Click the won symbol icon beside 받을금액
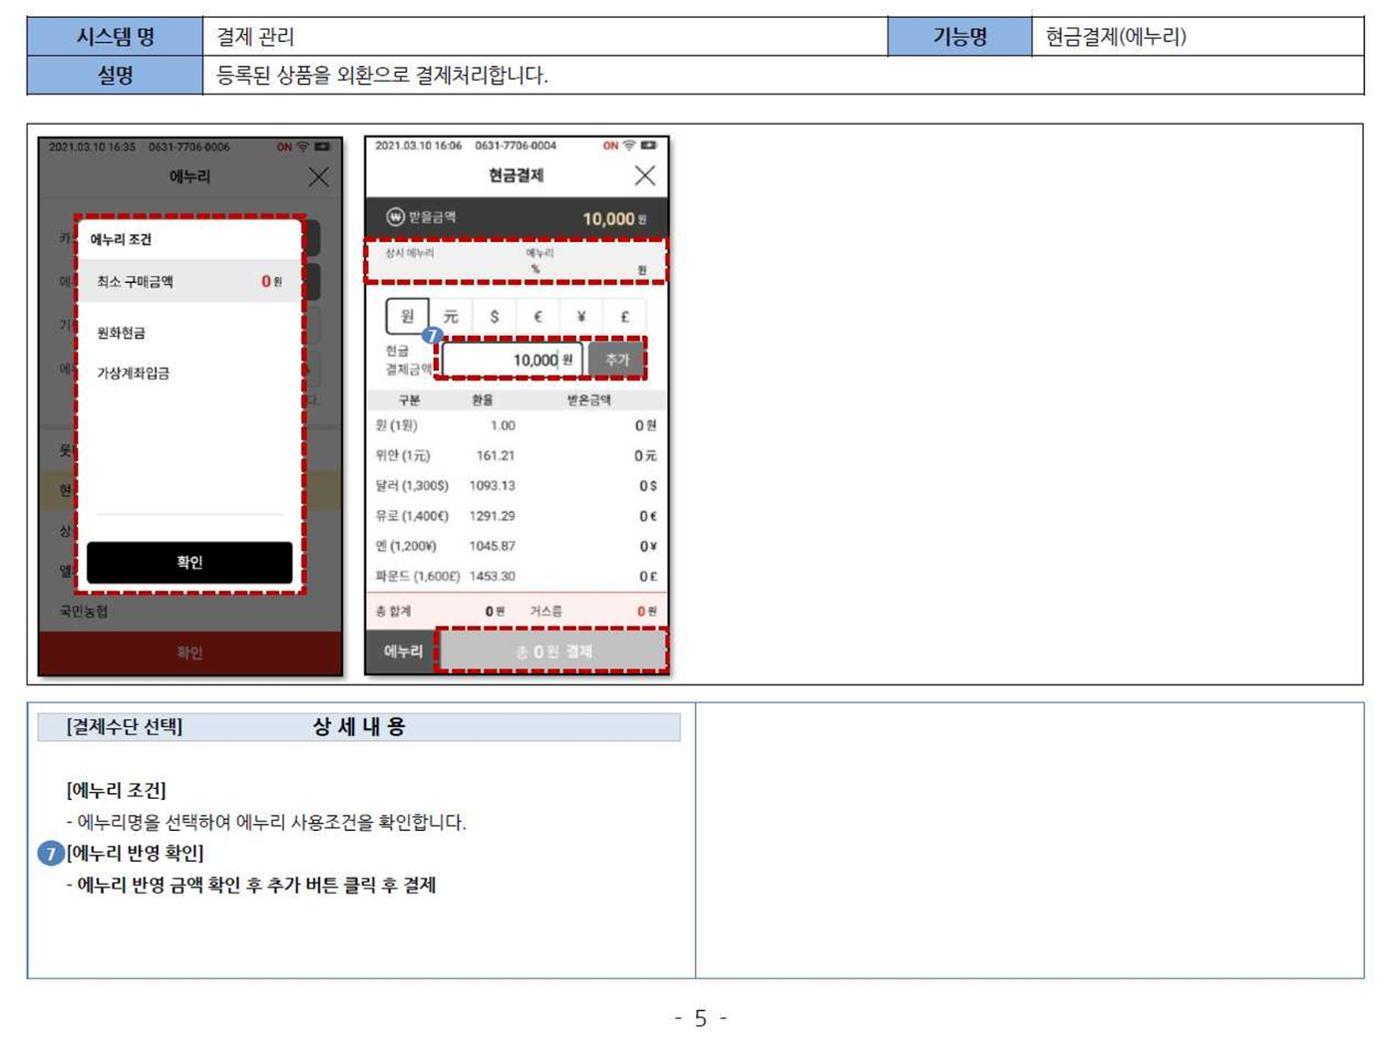1400x1046 pixels. point(395,217)
